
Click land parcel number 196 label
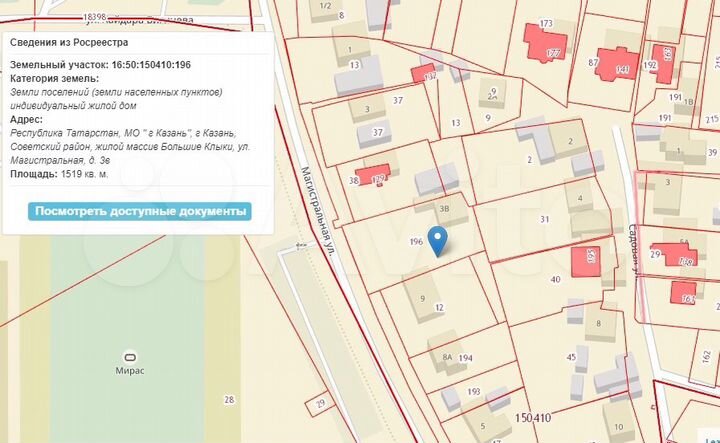pyautogui.click(x=416, y=241)
